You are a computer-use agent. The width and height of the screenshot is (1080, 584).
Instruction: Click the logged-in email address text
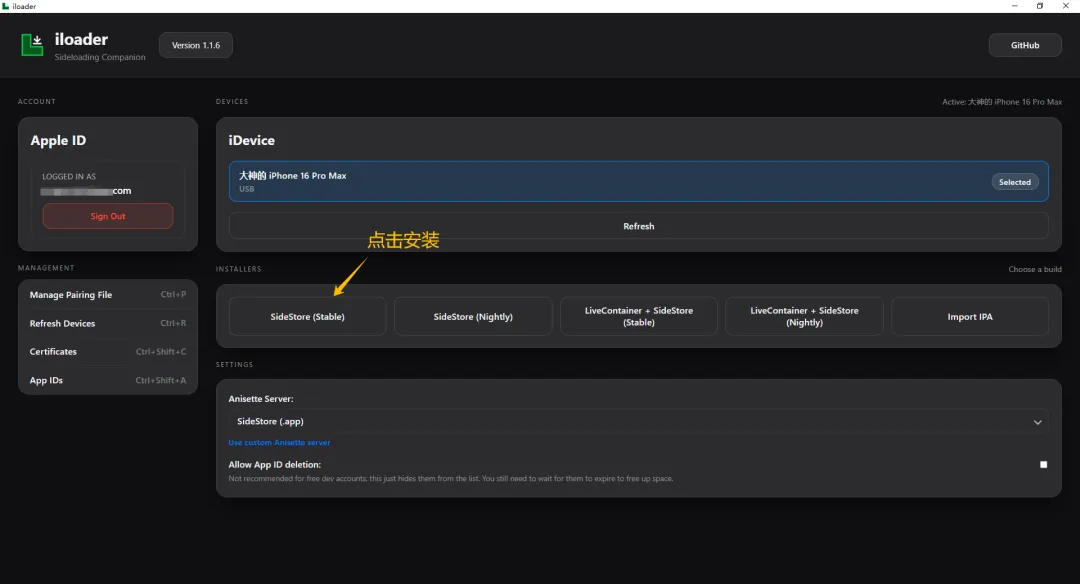(85, 191)
